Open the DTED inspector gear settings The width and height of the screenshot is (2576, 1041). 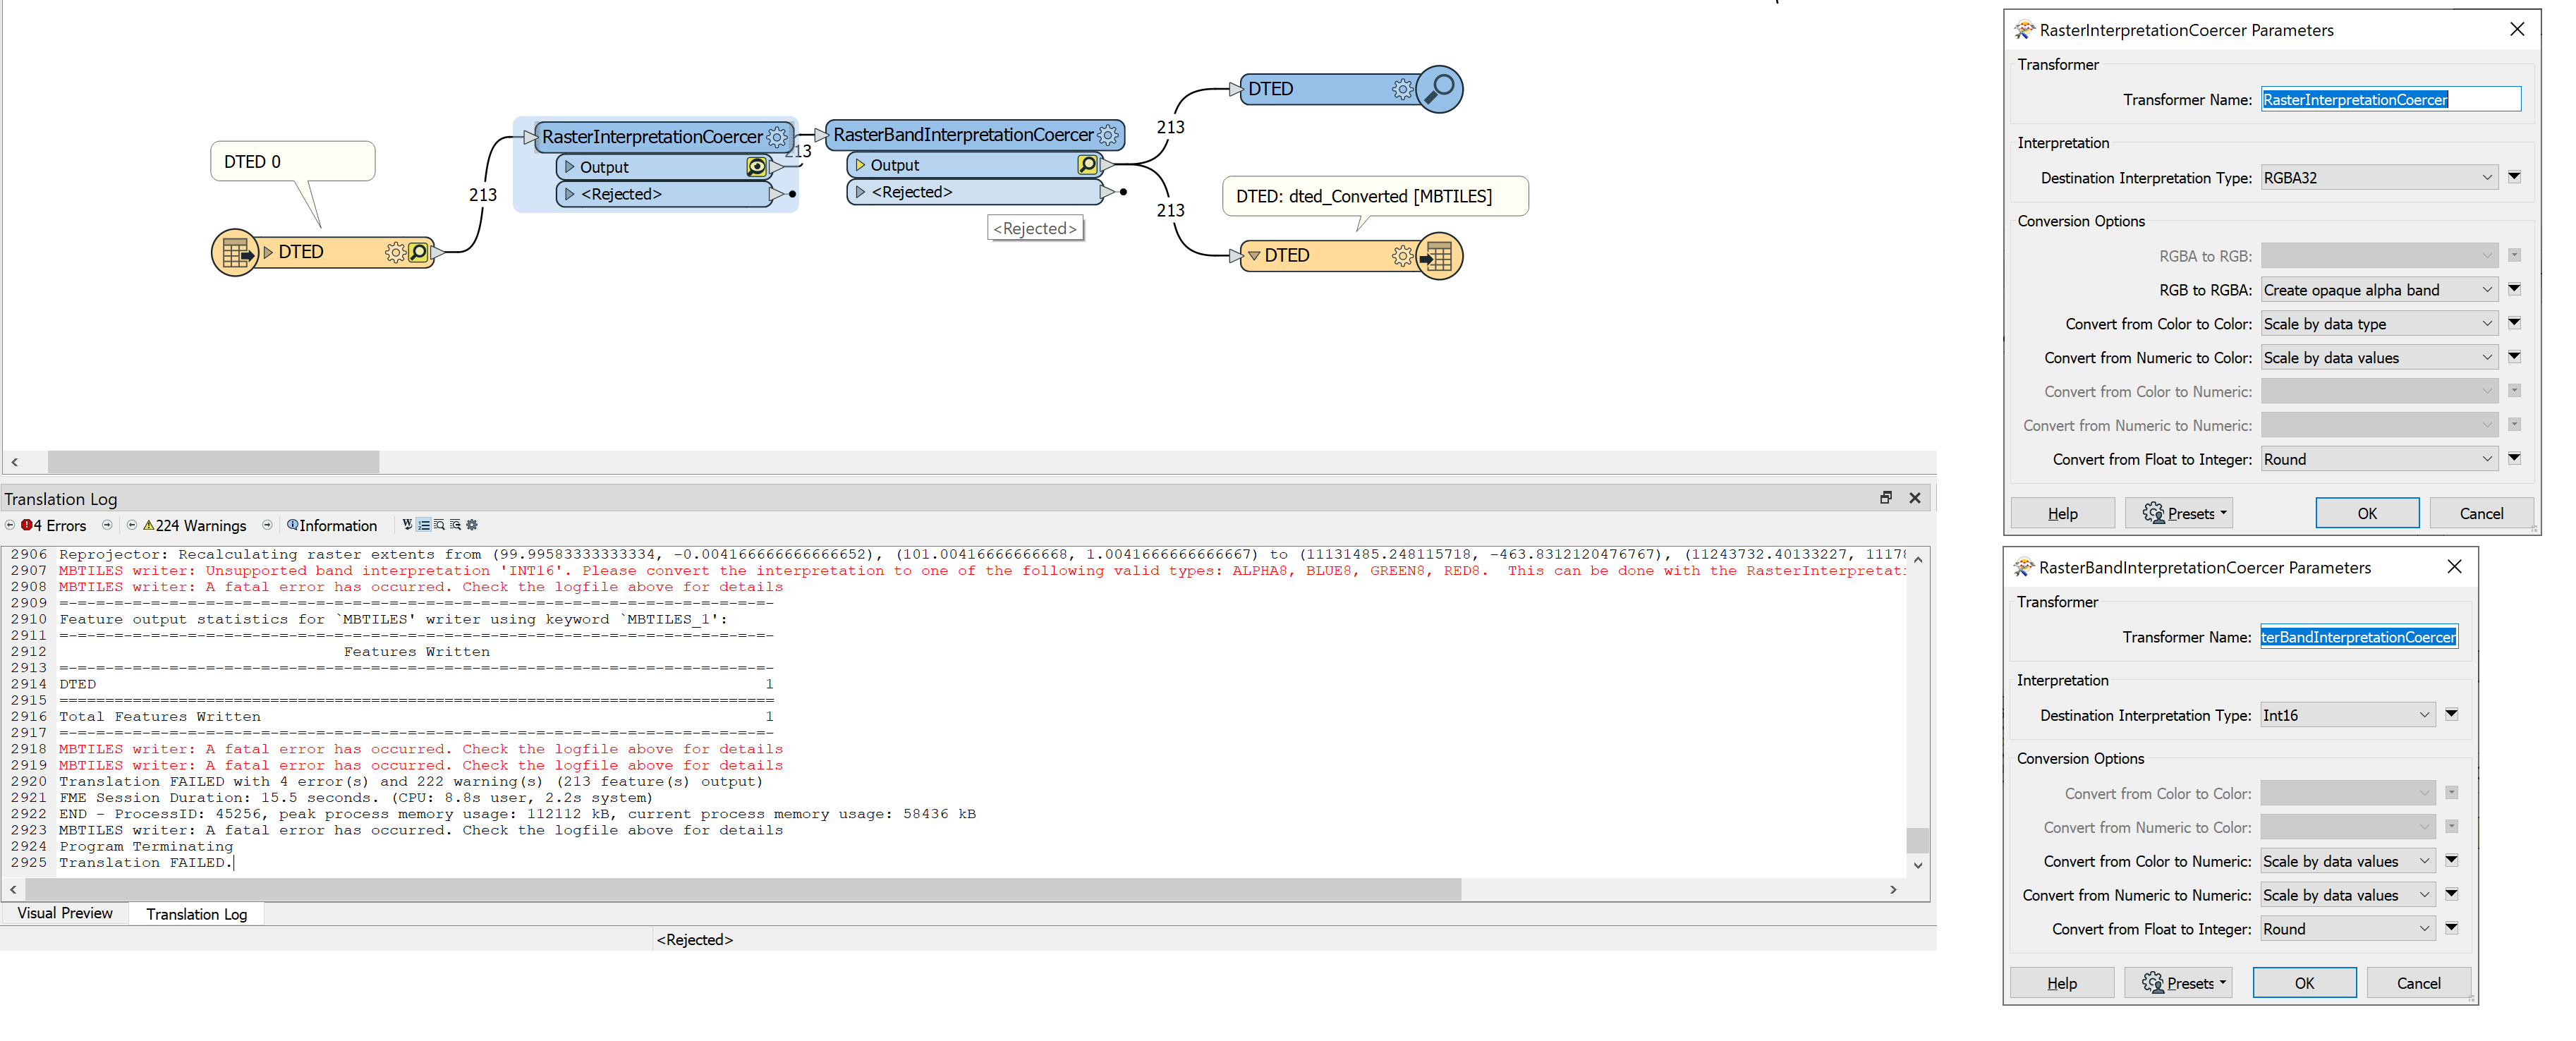pos(1402,89)
